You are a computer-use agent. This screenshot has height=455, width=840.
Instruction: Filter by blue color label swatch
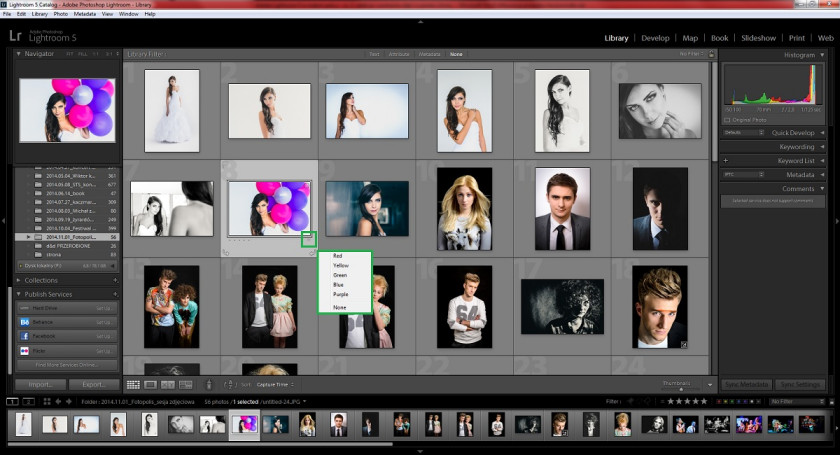point(740,401)
